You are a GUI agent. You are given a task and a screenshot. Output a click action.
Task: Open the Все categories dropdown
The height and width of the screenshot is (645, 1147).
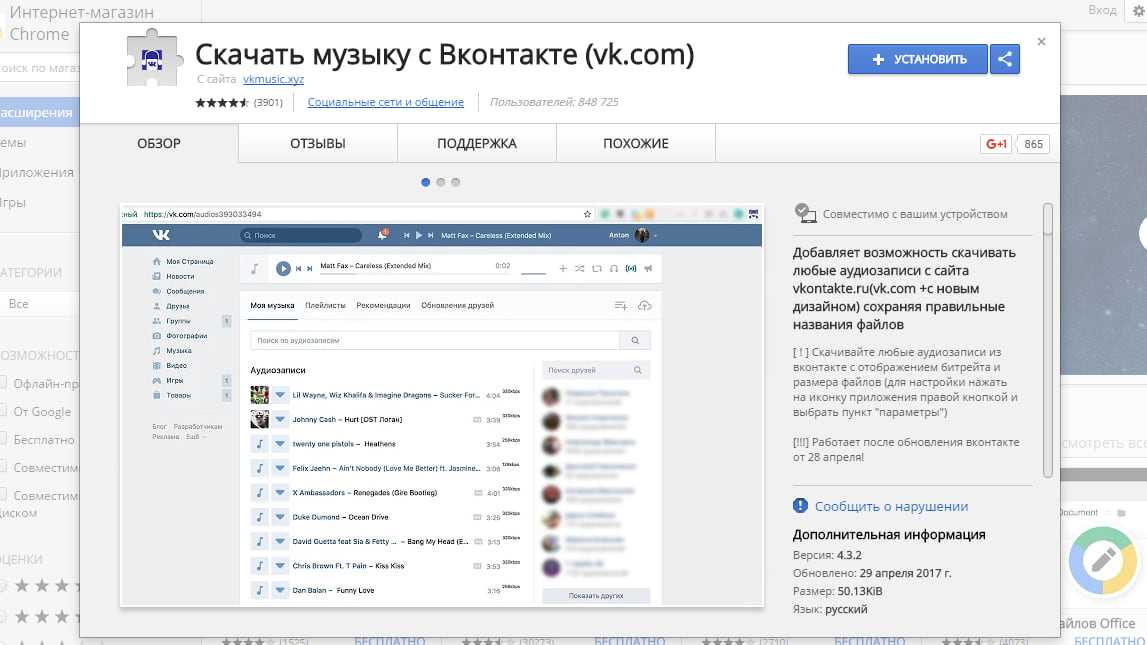[x=40, y=303]
